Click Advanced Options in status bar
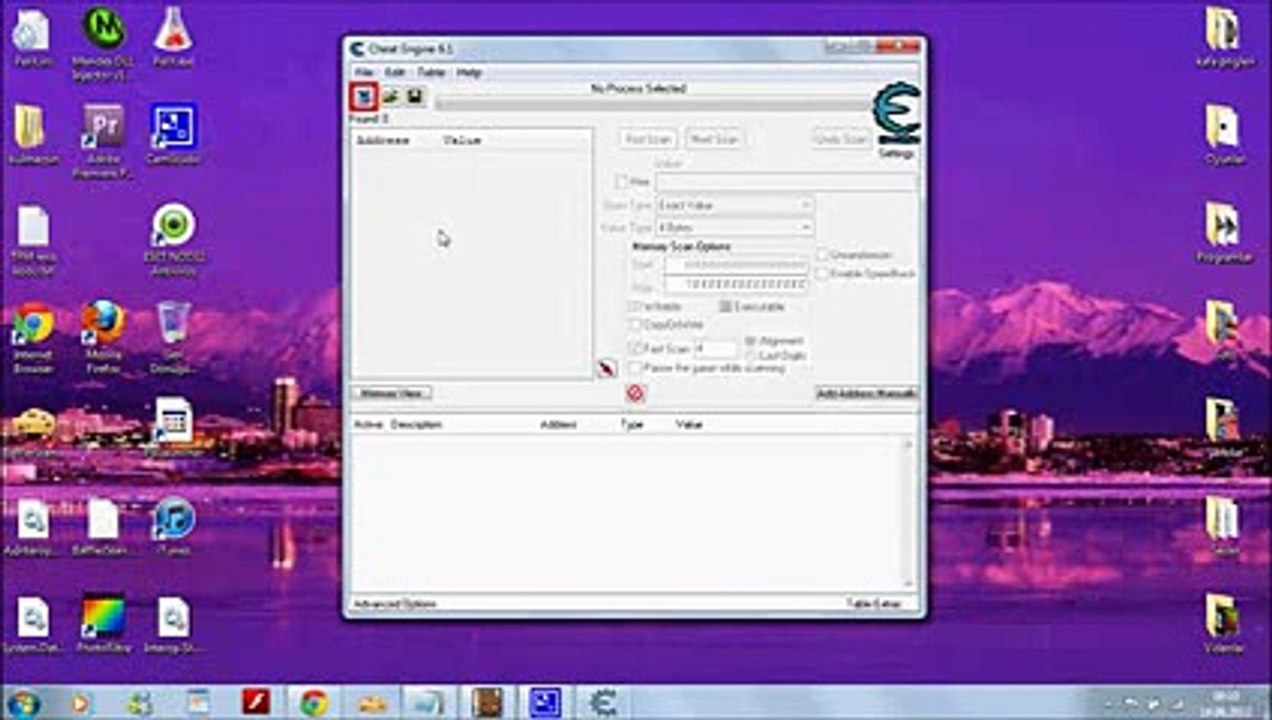 pyautogui.click(x=395, y=604)
